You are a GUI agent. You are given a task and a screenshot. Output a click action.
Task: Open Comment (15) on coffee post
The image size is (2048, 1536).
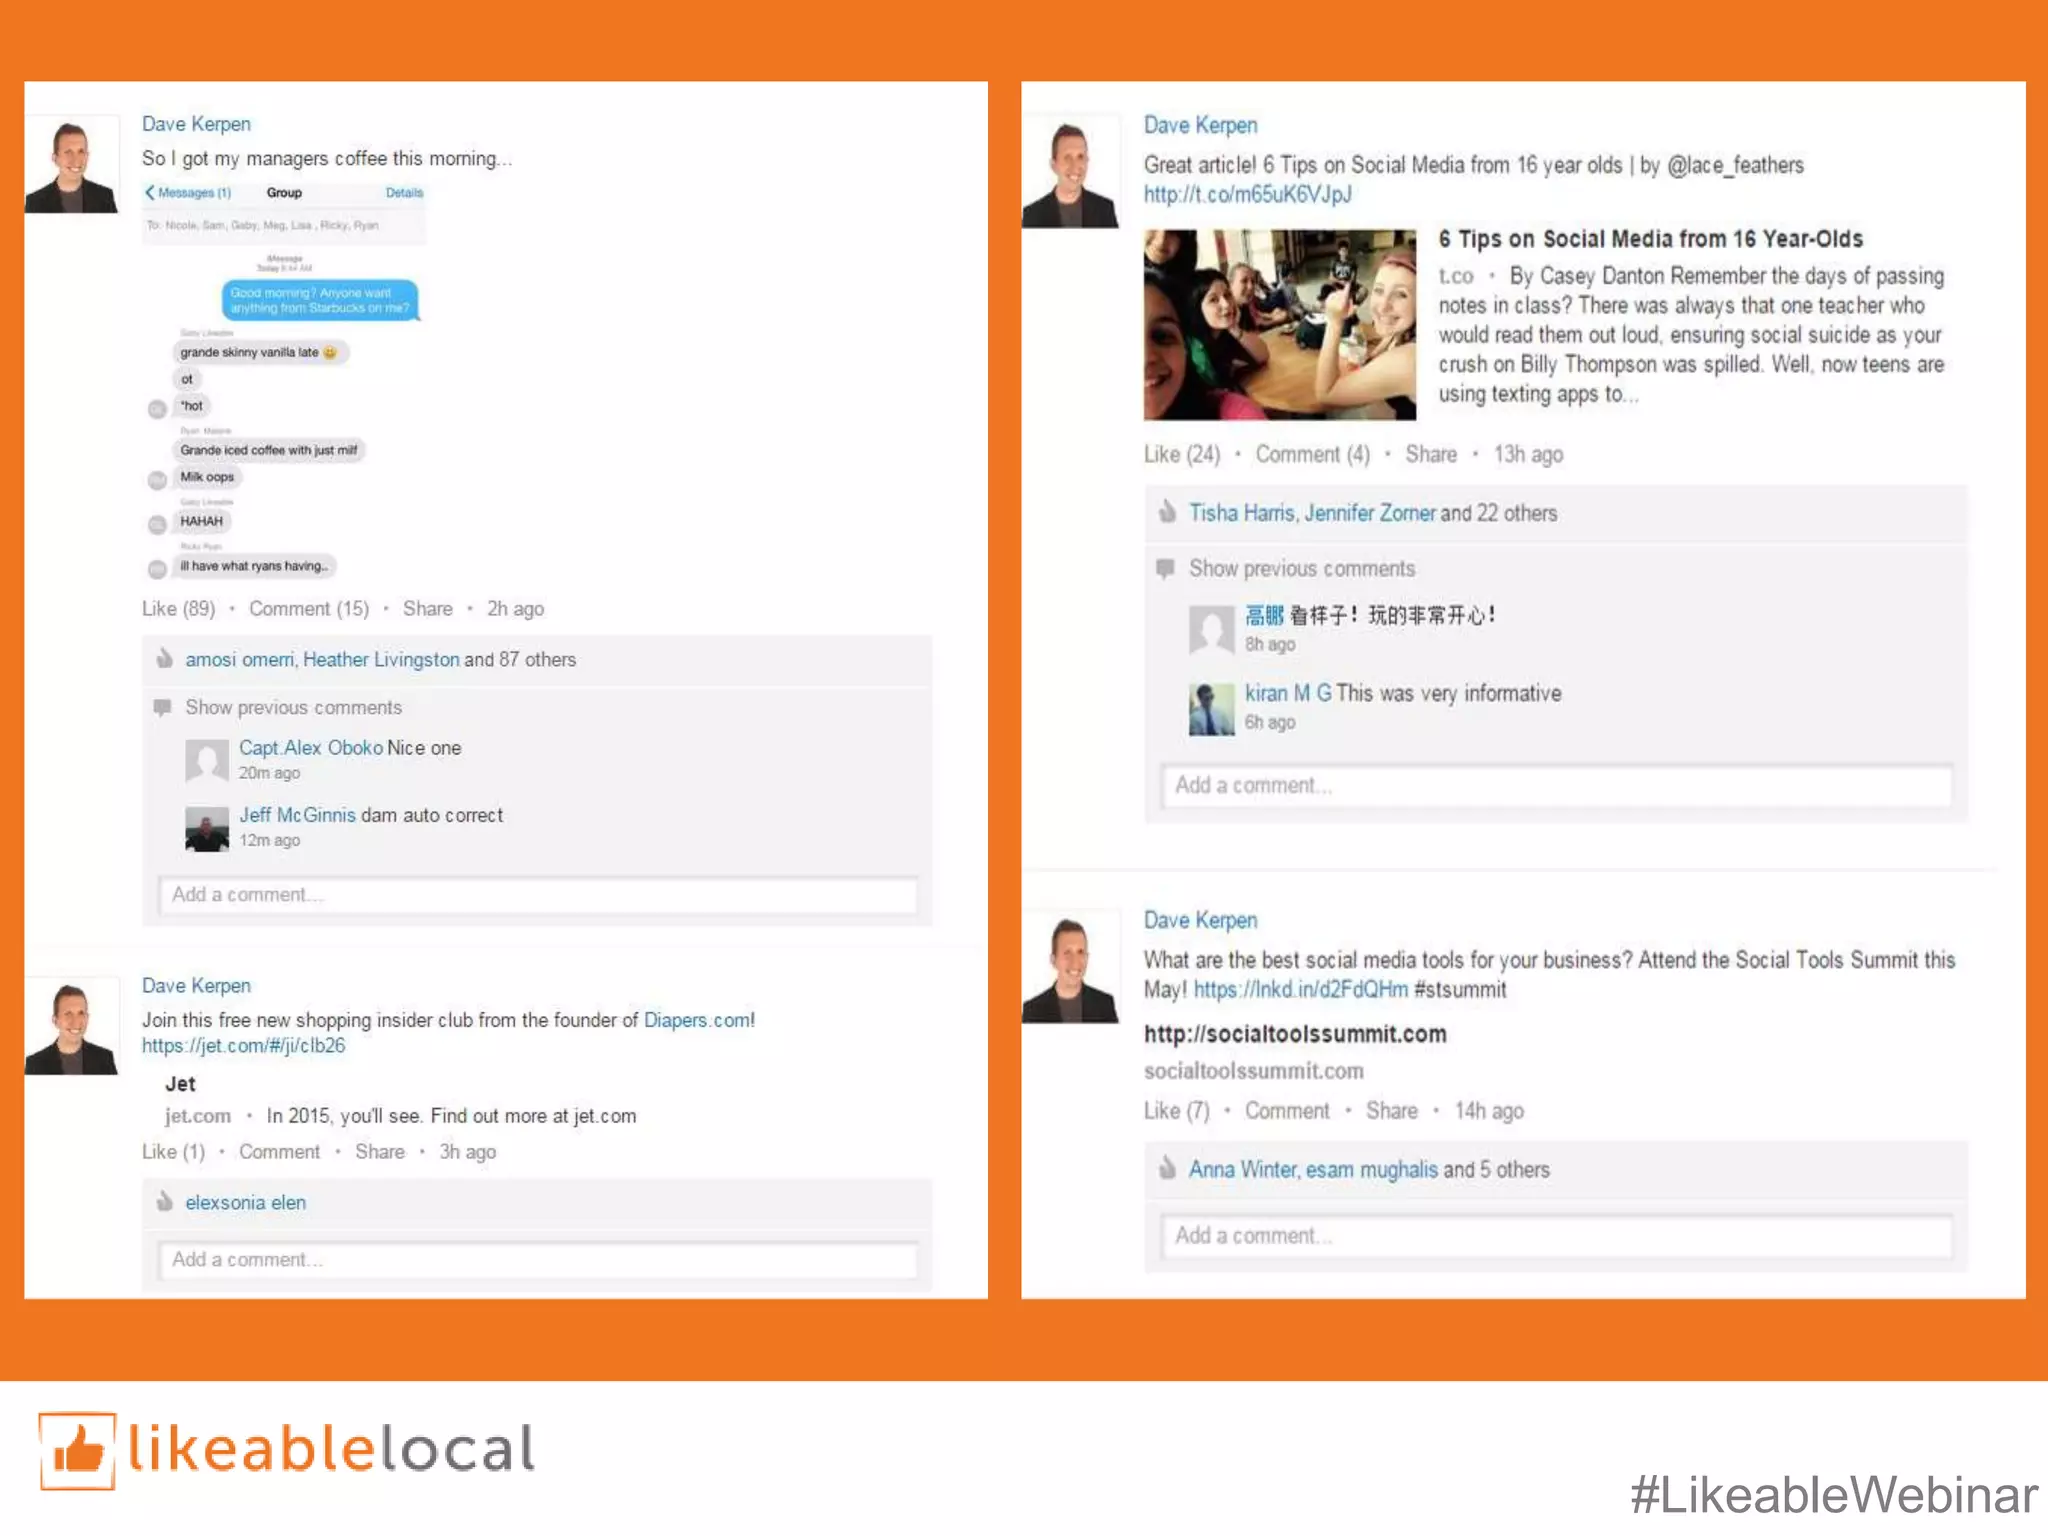pyautogui.click(x=309, y=608)
